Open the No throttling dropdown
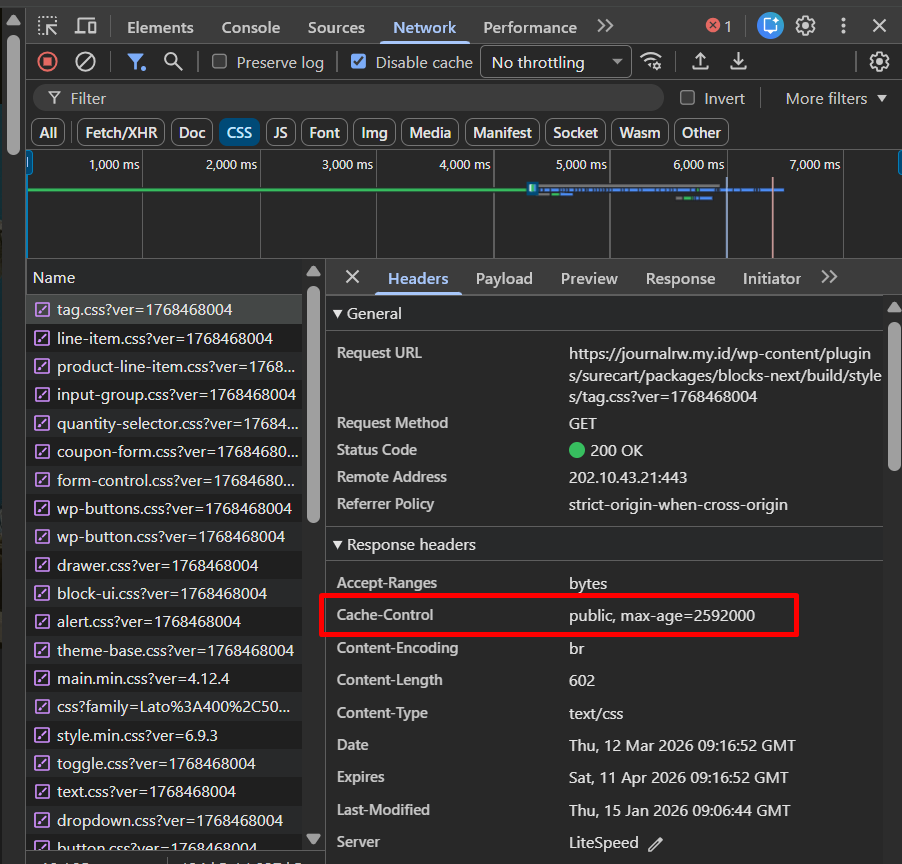The width and height of the screenshot is (902, 864). pyautogui.click(x=556, y=62)
